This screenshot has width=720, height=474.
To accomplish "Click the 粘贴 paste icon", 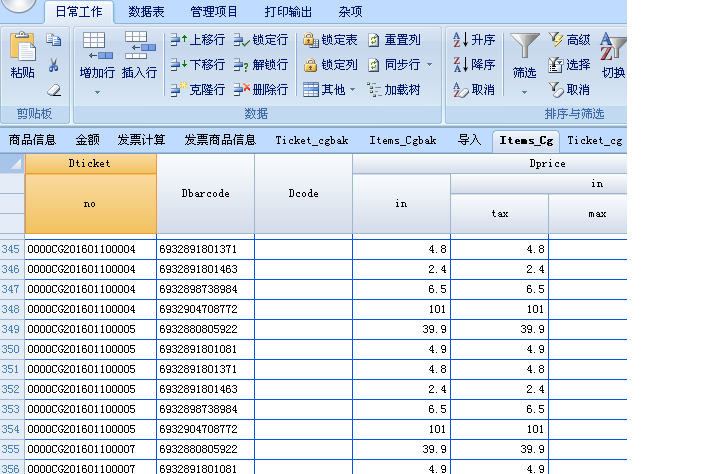I will [22, 46].
